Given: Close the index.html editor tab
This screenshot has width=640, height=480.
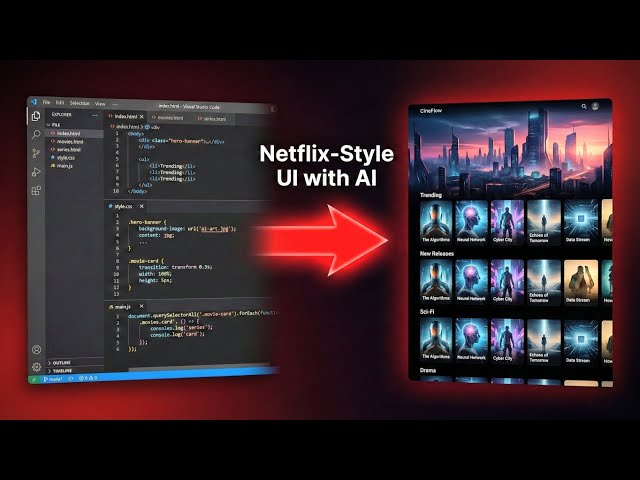Looking at the screenshot, I should pyautogui.click(x=142, y=117).
